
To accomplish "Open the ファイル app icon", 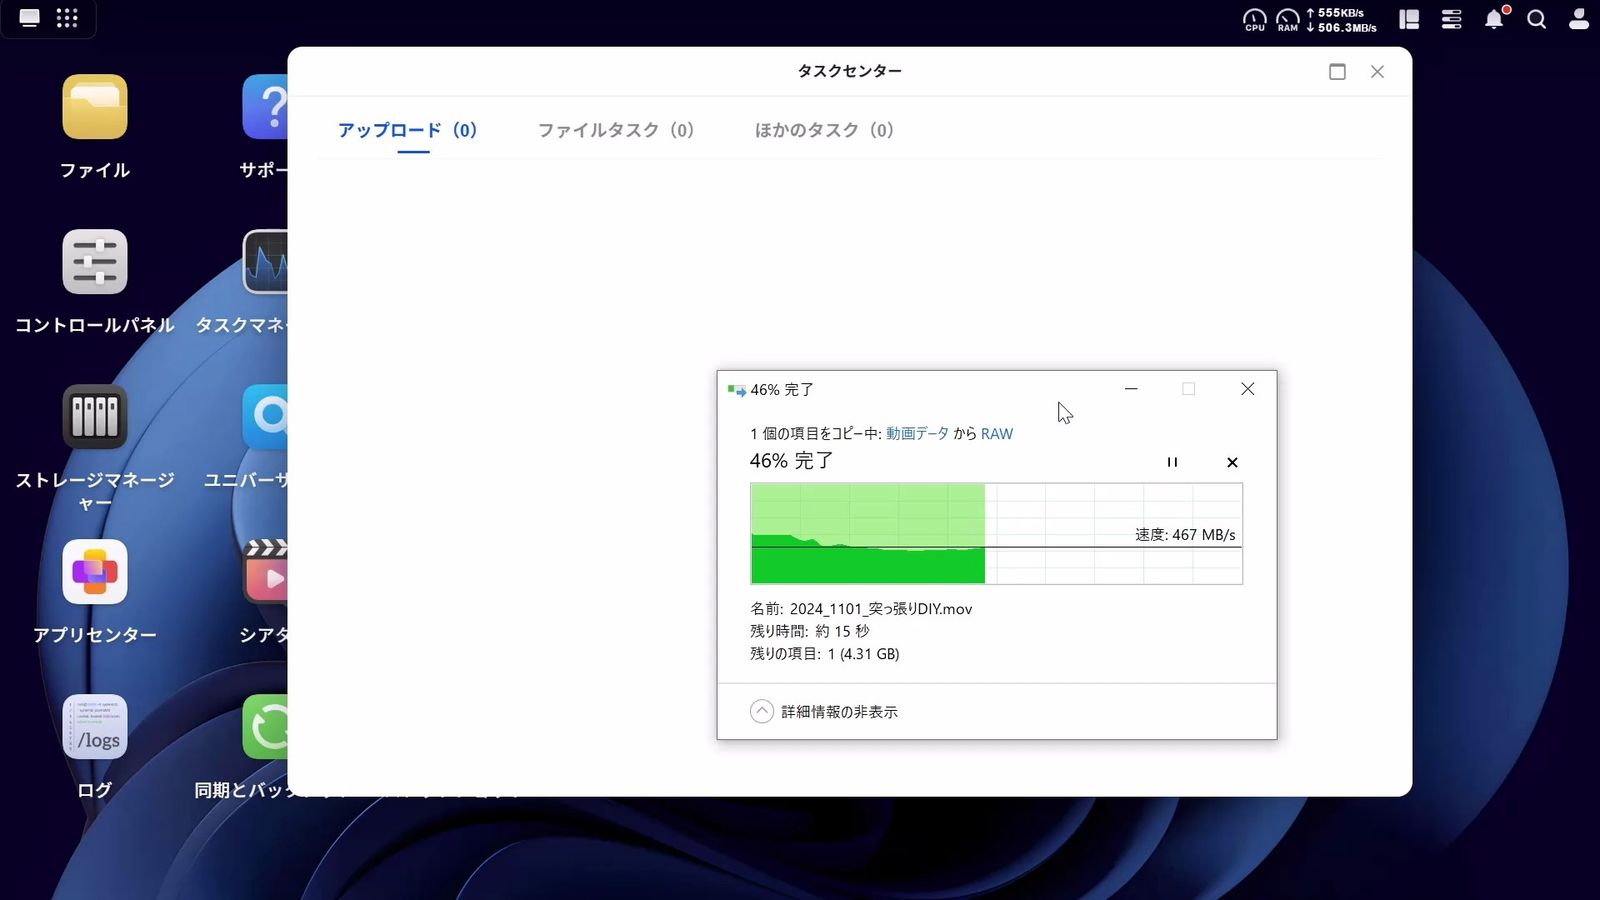I will tap(95, 107).
